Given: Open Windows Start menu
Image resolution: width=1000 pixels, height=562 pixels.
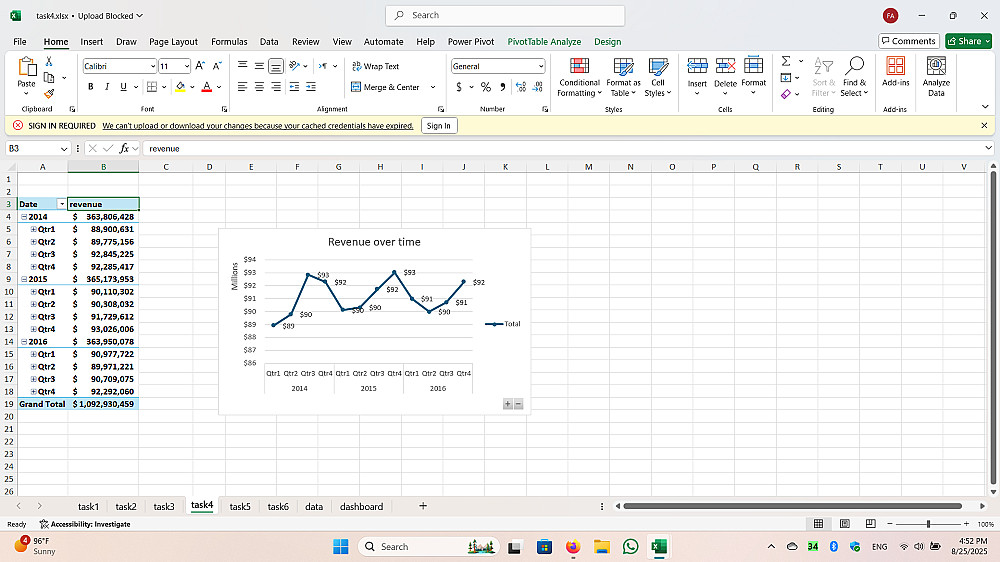Looking at the screenshot, I should click(341, 547).
